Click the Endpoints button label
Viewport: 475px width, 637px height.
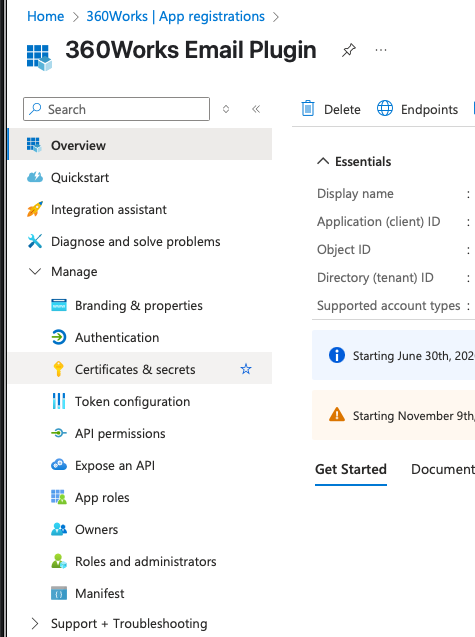click(429, 109)
